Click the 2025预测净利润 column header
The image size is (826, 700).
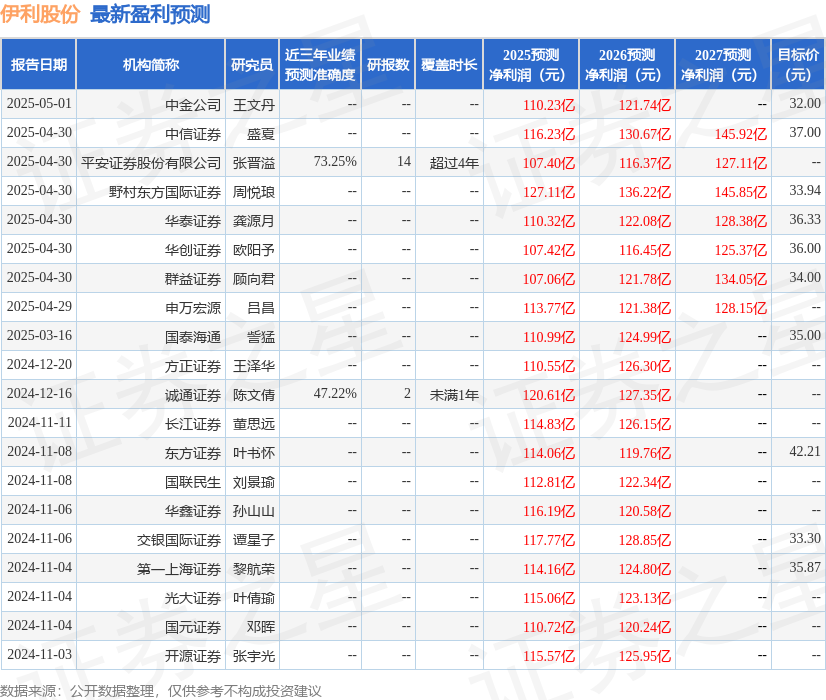pos(530,63)
